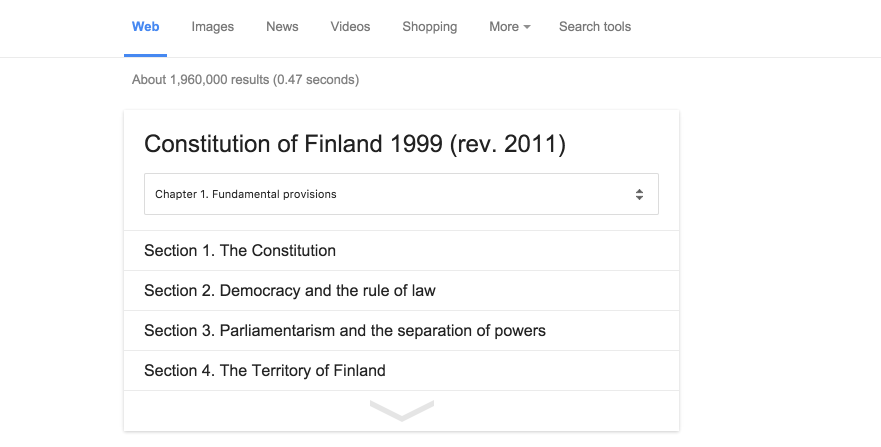Click the Search tools button
The height and width of the screenshot is (447, 881).
pos(595,27)
